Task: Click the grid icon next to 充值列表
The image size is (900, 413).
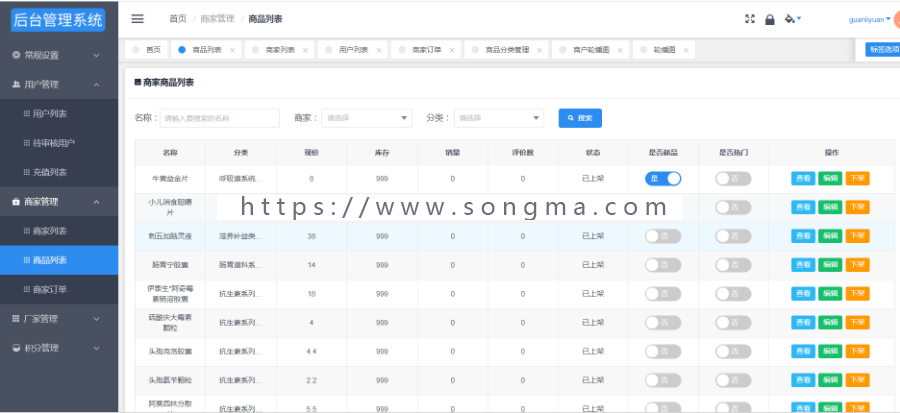Action: pos(26,173)
